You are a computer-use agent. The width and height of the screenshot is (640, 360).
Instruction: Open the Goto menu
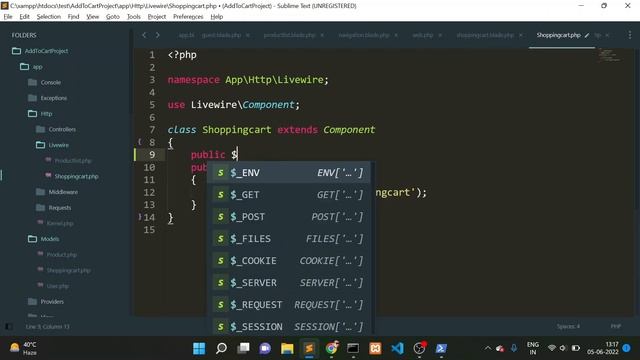113,17
